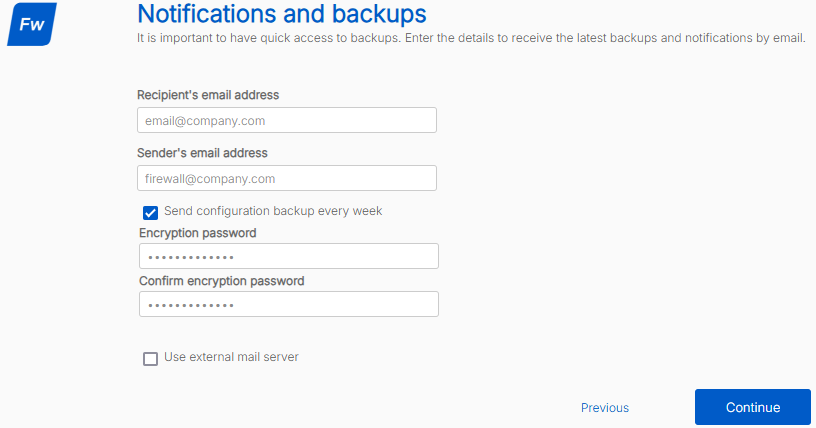Click into the Confirm encryption password field
Image resolution: width=816 pixels, height=428 pixels.
coord(289,304)
